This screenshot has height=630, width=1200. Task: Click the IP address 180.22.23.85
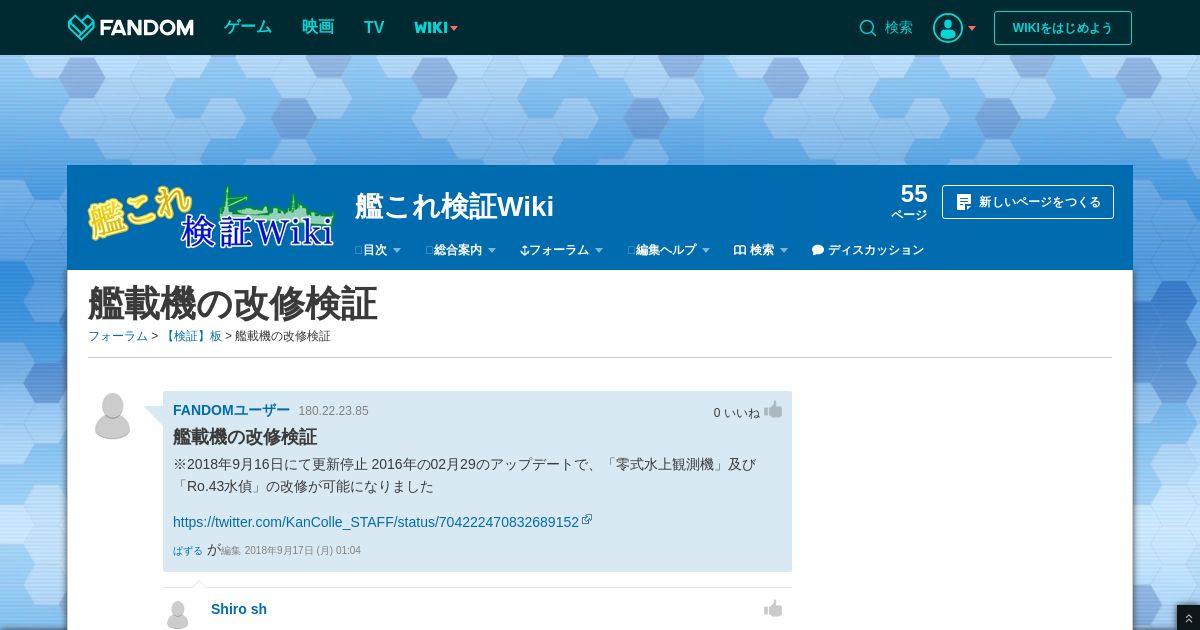click(x=333, y=411)
